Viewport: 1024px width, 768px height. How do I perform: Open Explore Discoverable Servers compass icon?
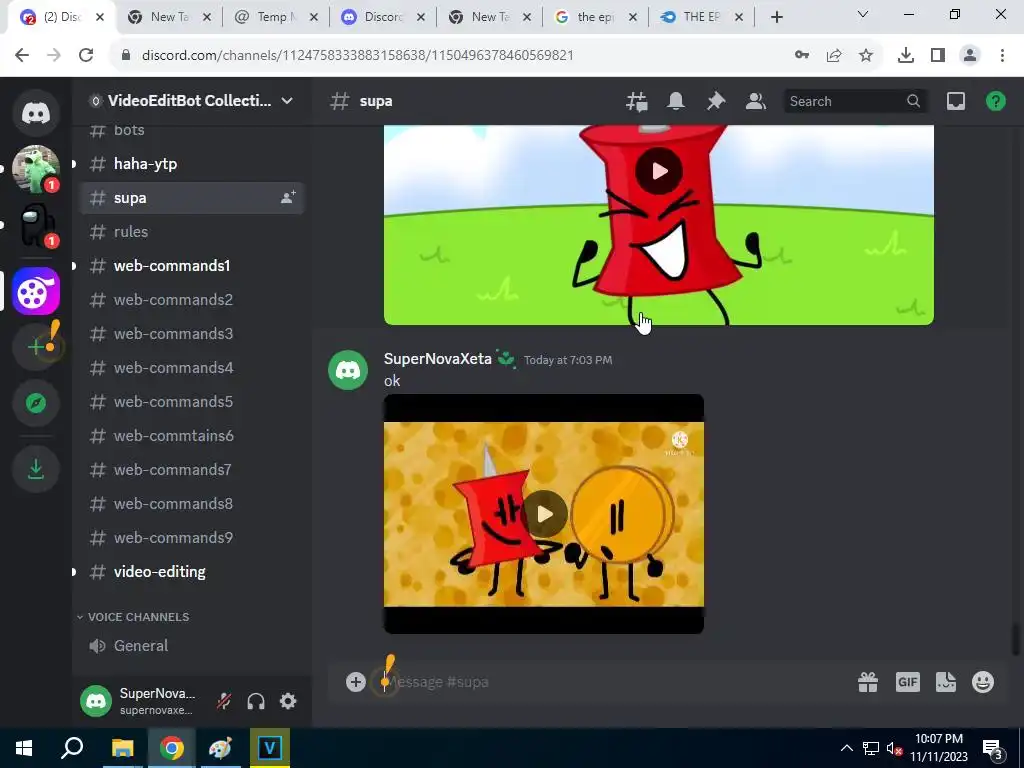(x=36, y=403)
